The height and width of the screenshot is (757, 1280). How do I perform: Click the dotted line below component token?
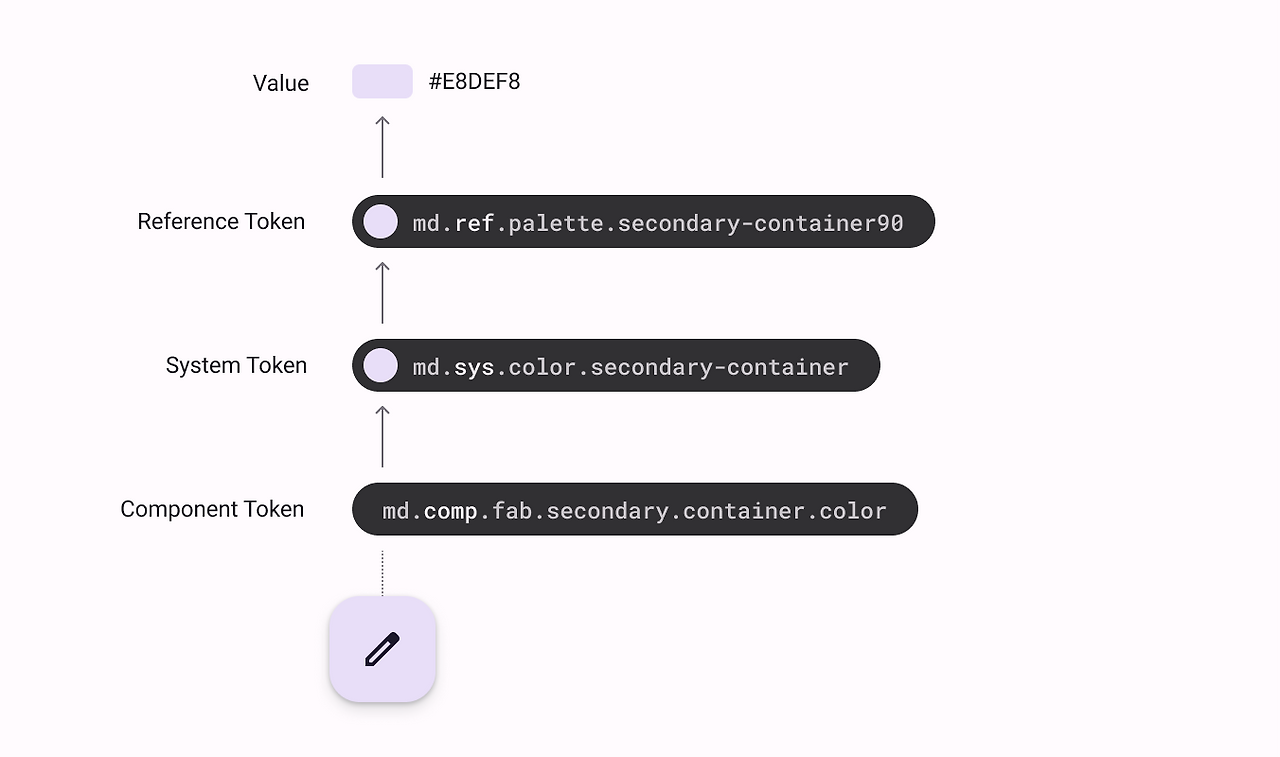click(382, 573)
